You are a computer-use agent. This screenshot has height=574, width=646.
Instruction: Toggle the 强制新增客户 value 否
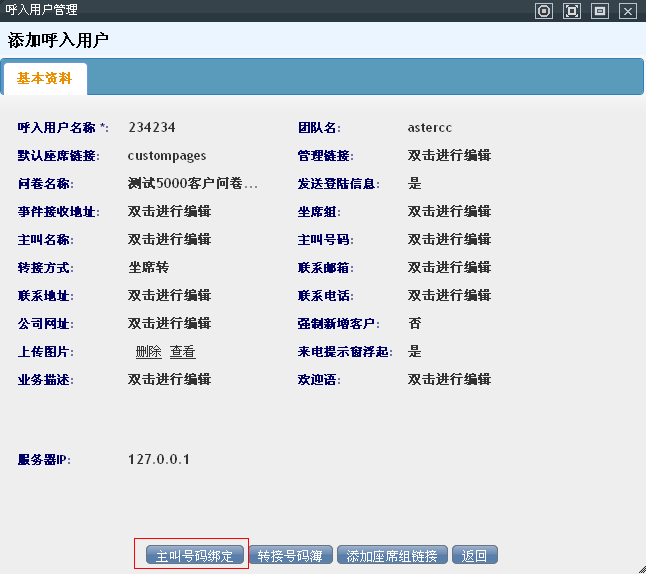click(415, 324)
